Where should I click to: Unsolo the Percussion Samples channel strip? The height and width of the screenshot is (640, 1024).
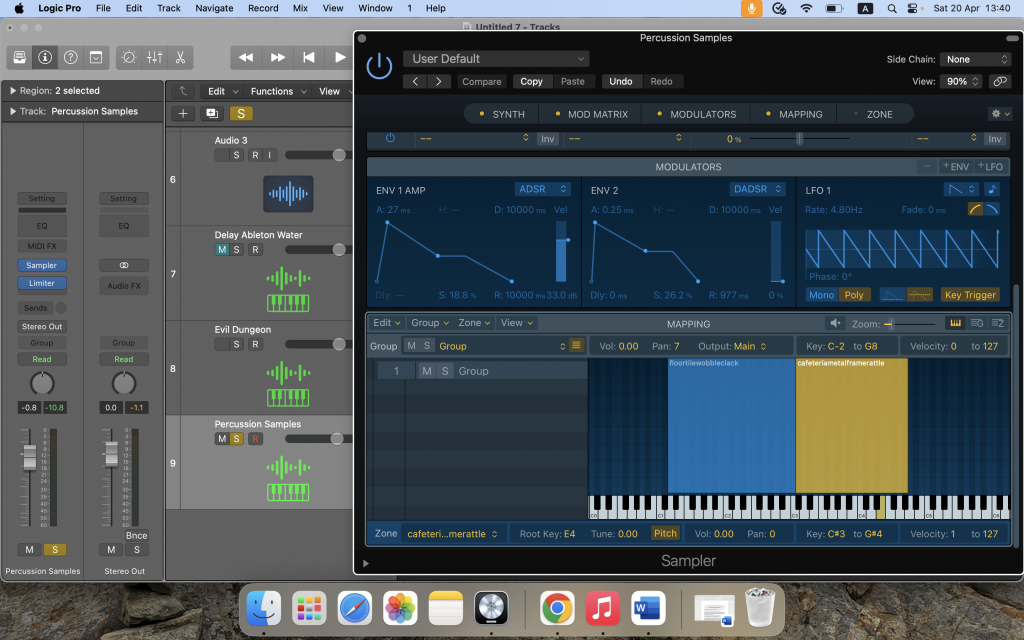(x=55, y=550)
